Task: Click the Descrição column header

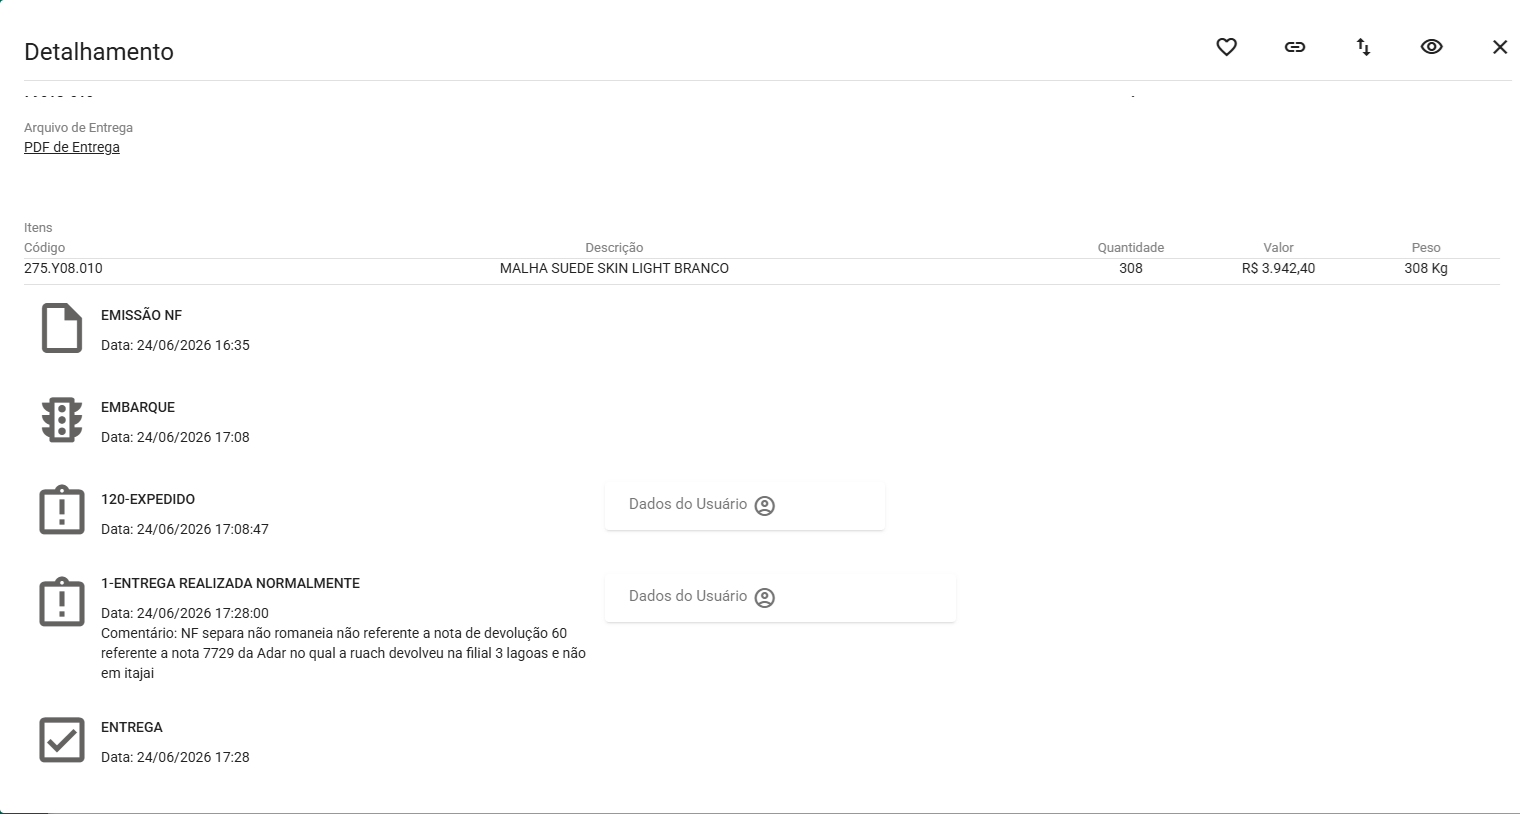Action: pyautogui.click(x=614, y=247)
